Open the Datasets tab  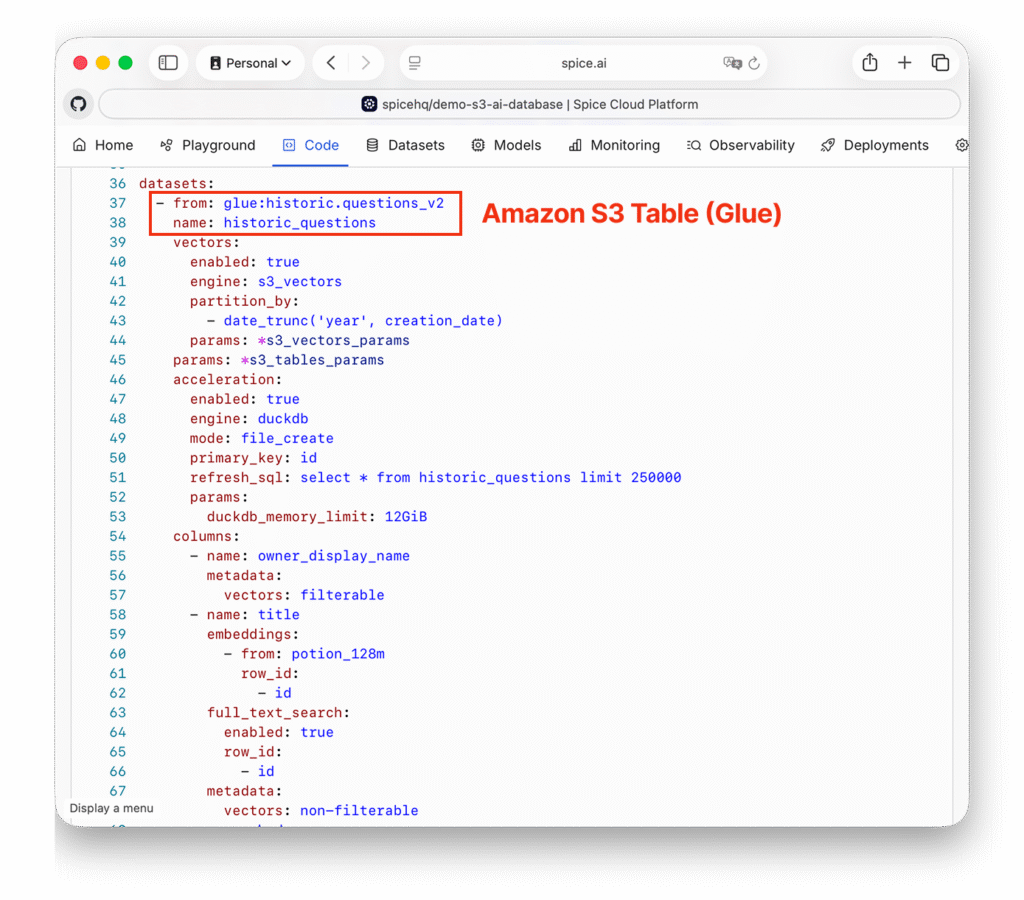pyautogui.click(x=405, y=145)
